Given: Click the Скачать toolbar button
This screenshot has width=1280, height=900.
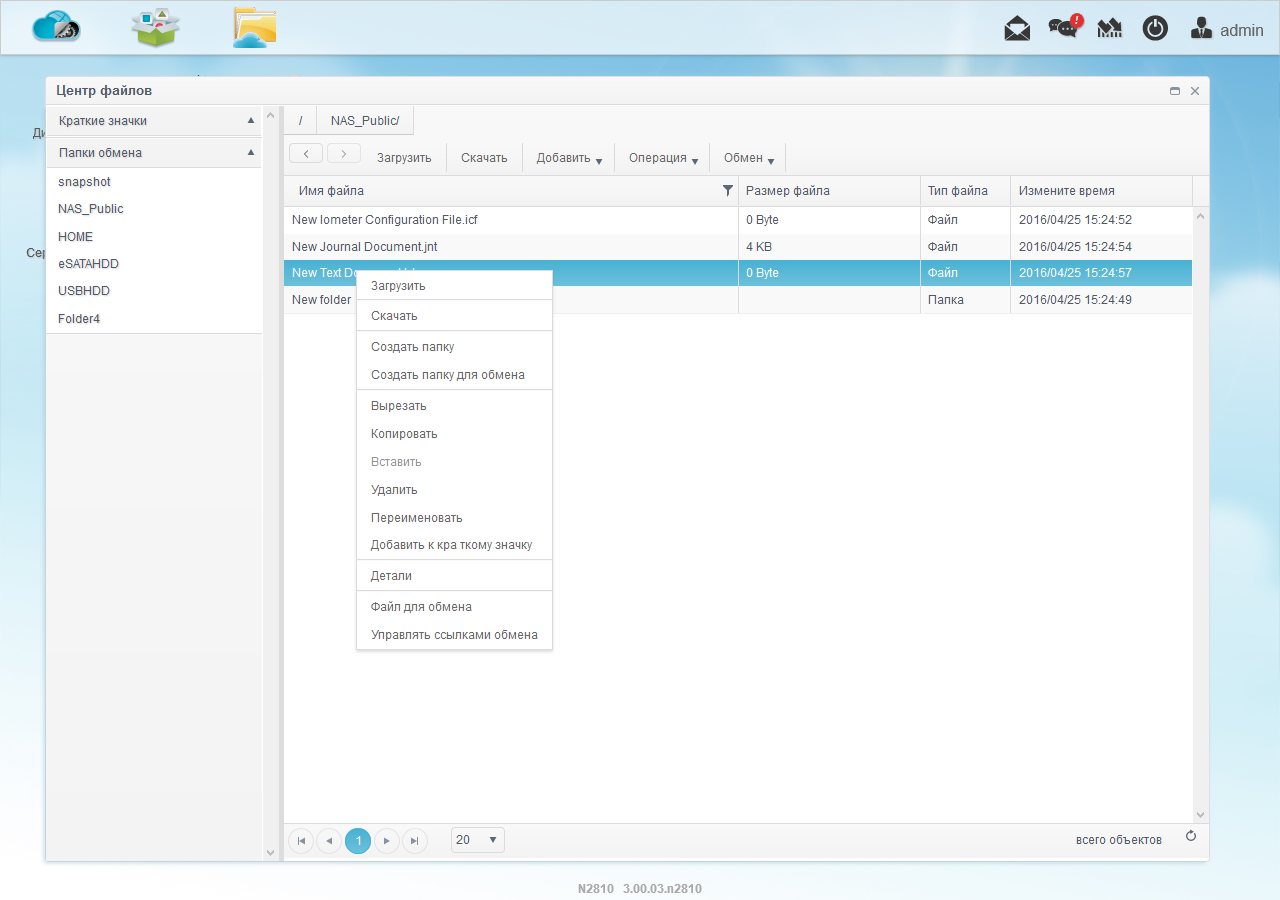Looking at the screenshot, I should point(484,158).
